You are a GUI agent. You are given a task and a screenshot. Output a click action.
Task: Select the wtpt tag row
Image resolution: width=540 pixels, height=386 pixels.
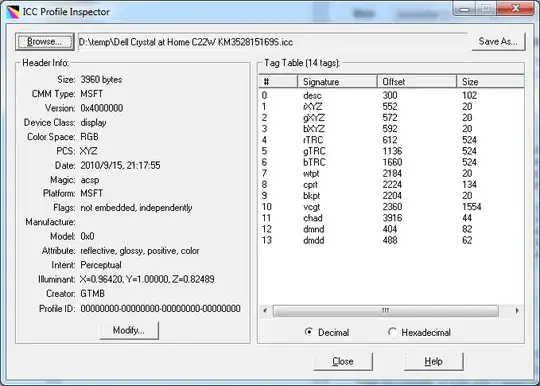[x=391, y=173]
